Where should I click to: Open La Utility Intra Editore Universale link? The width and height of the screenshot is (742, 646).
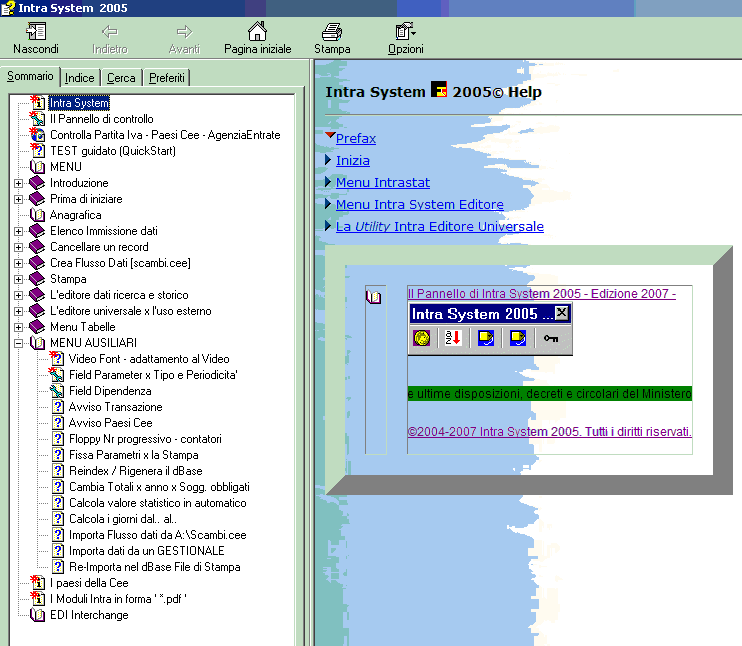click(x=440, y=227)
